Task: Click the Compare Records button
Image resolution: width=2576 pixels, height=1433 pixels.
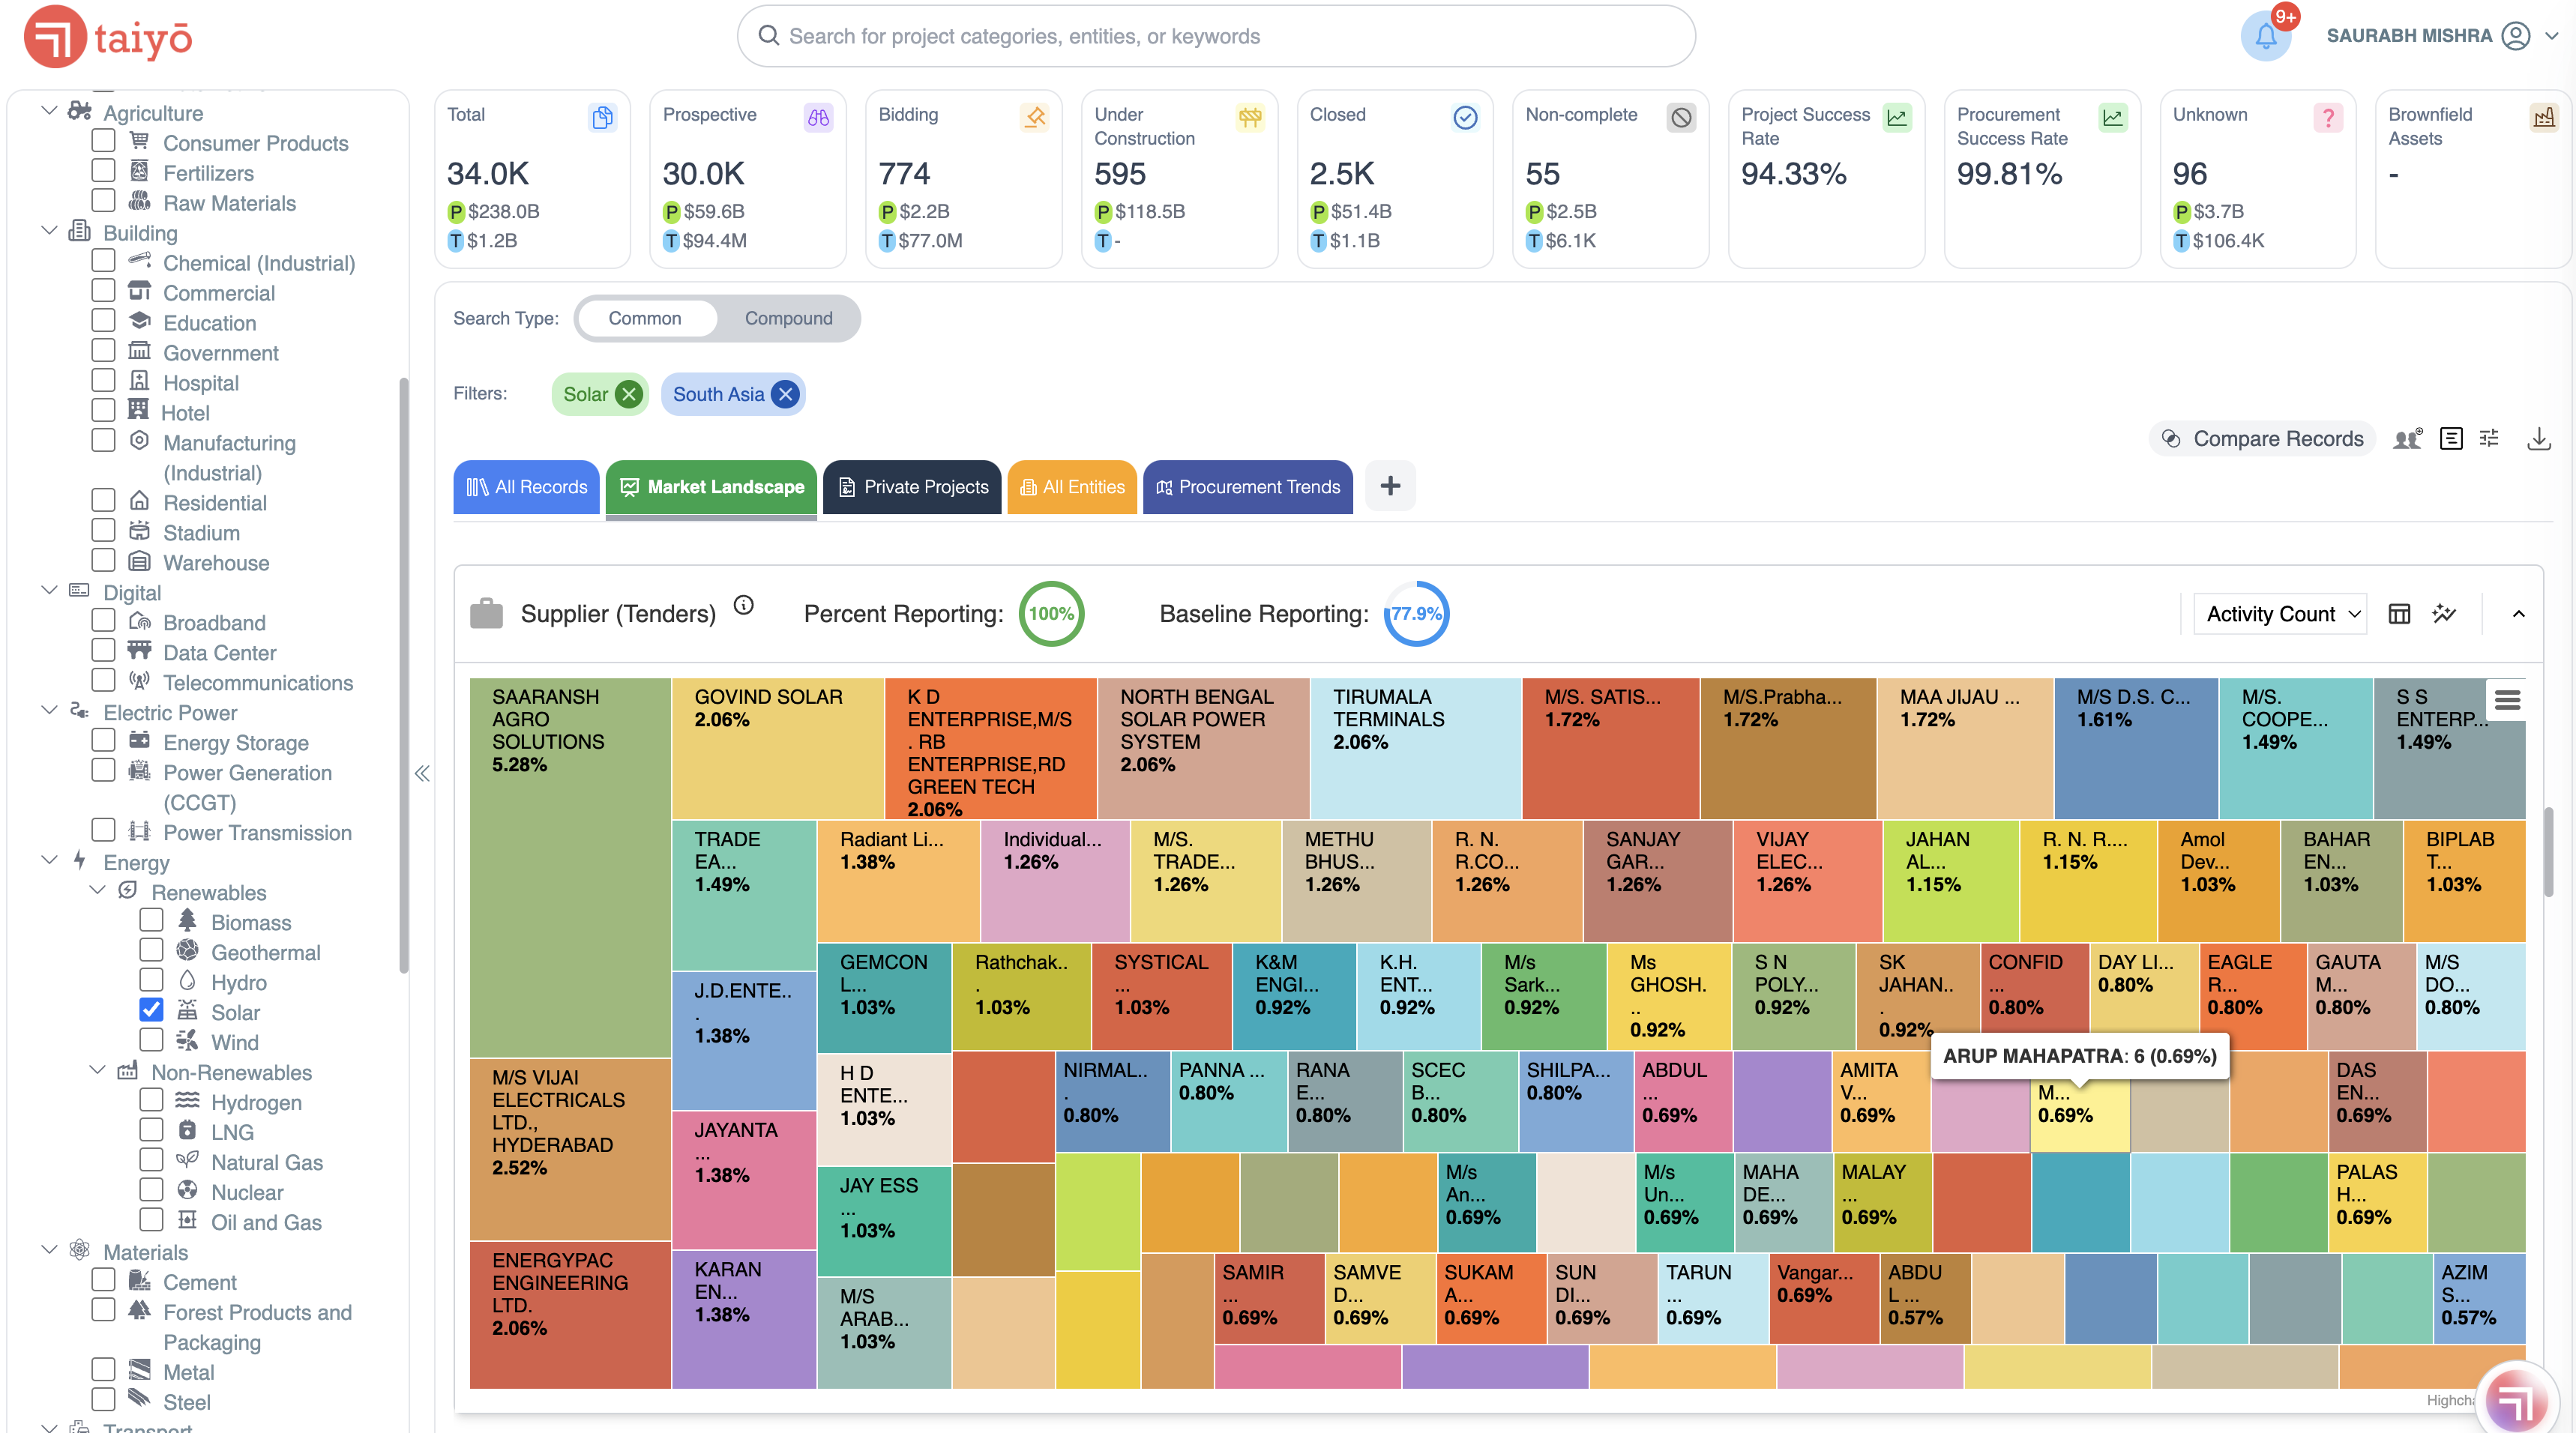Action: [x=2262, y=438]
